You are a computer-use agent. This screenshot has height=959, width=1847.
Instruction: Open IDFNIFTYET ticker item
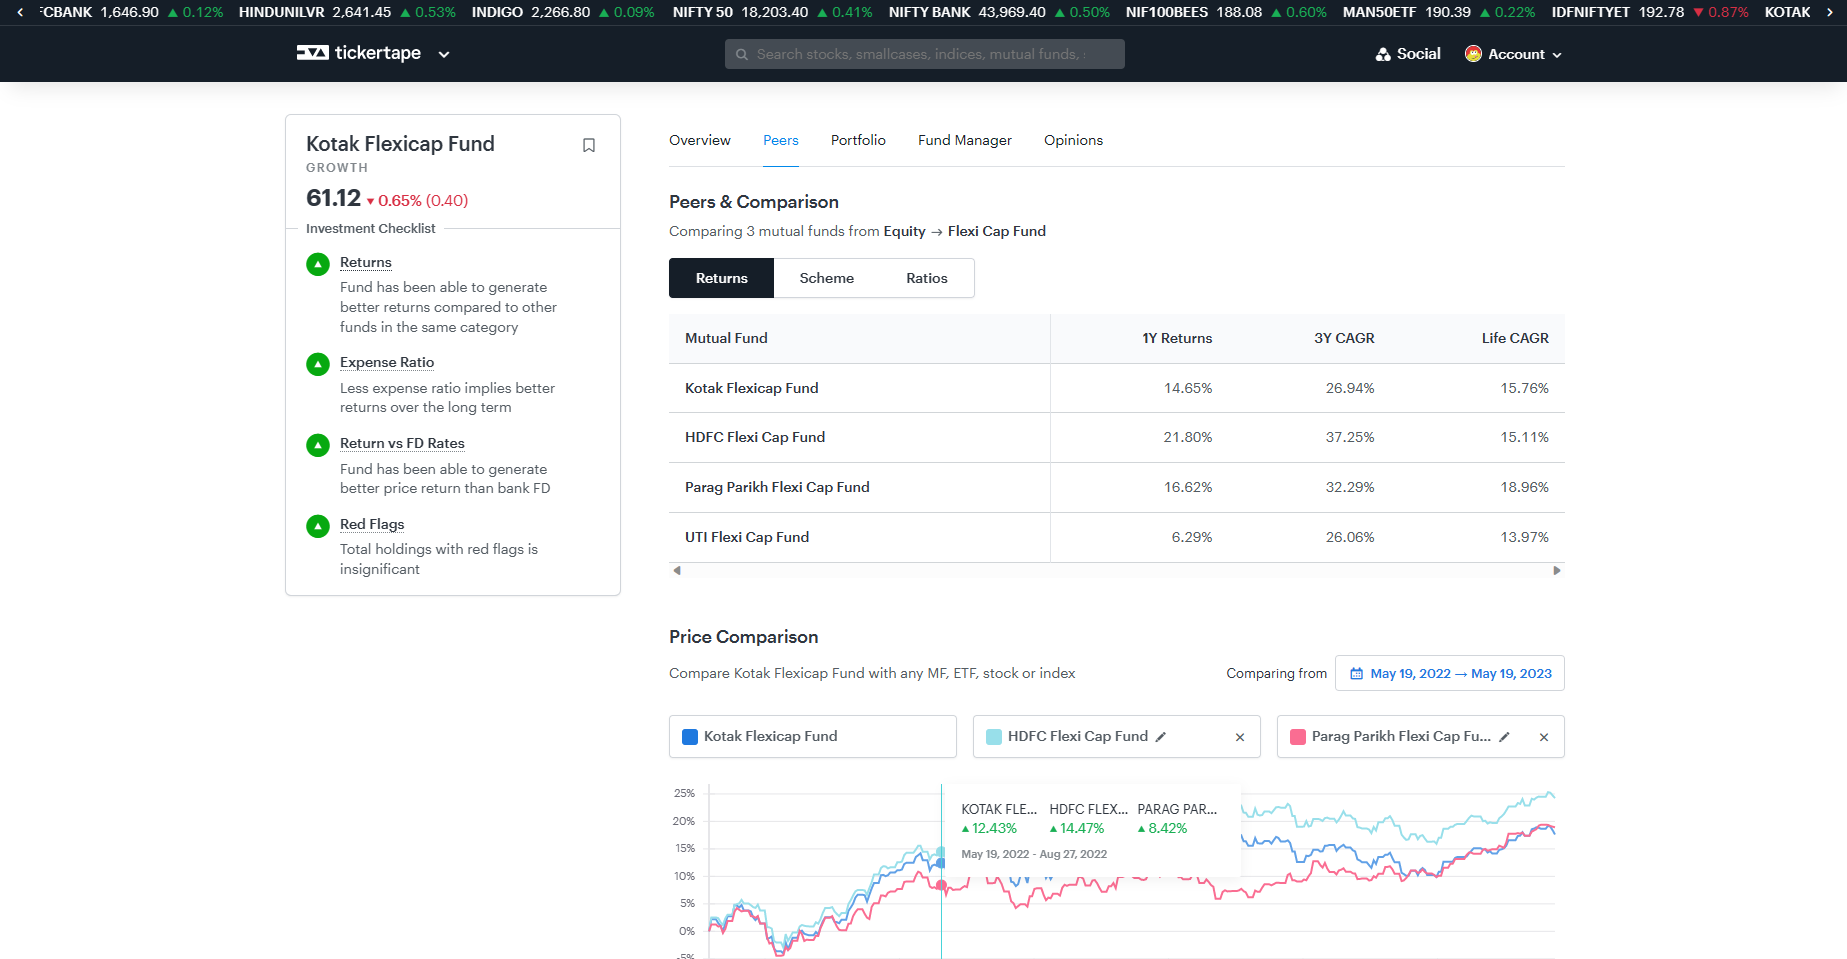pyautogui.click(x=1650, y=12)
